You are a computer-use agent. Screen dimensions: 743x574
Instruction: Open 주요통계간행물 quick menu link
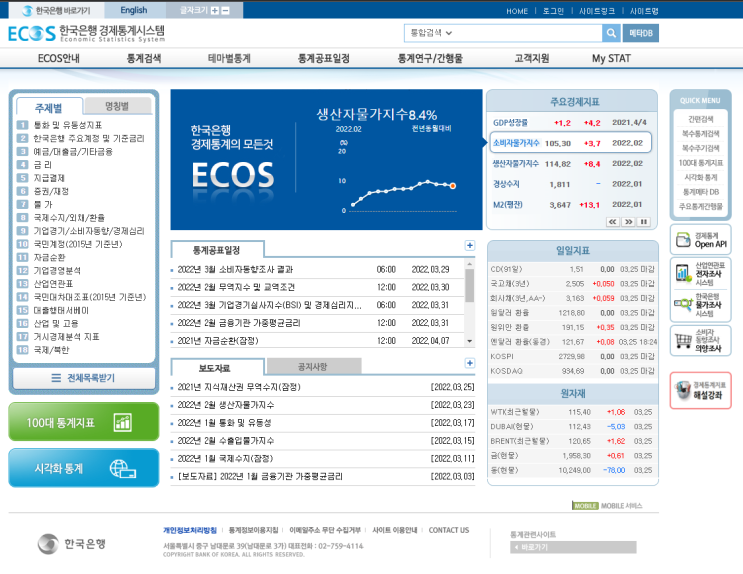click(700, 206)
